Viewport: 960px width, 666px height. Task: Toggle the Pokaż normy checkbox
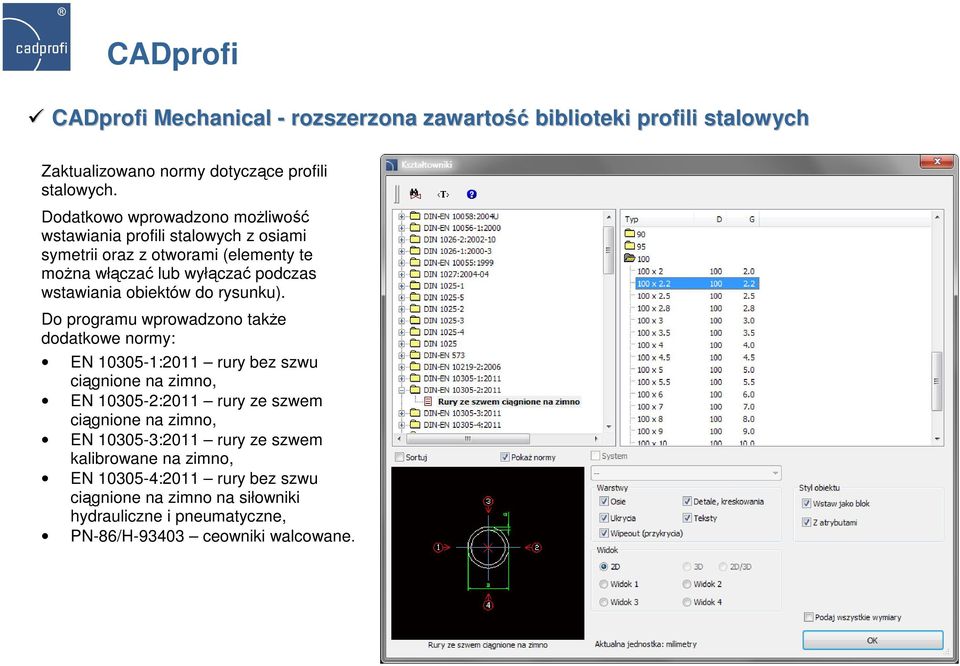505,457
